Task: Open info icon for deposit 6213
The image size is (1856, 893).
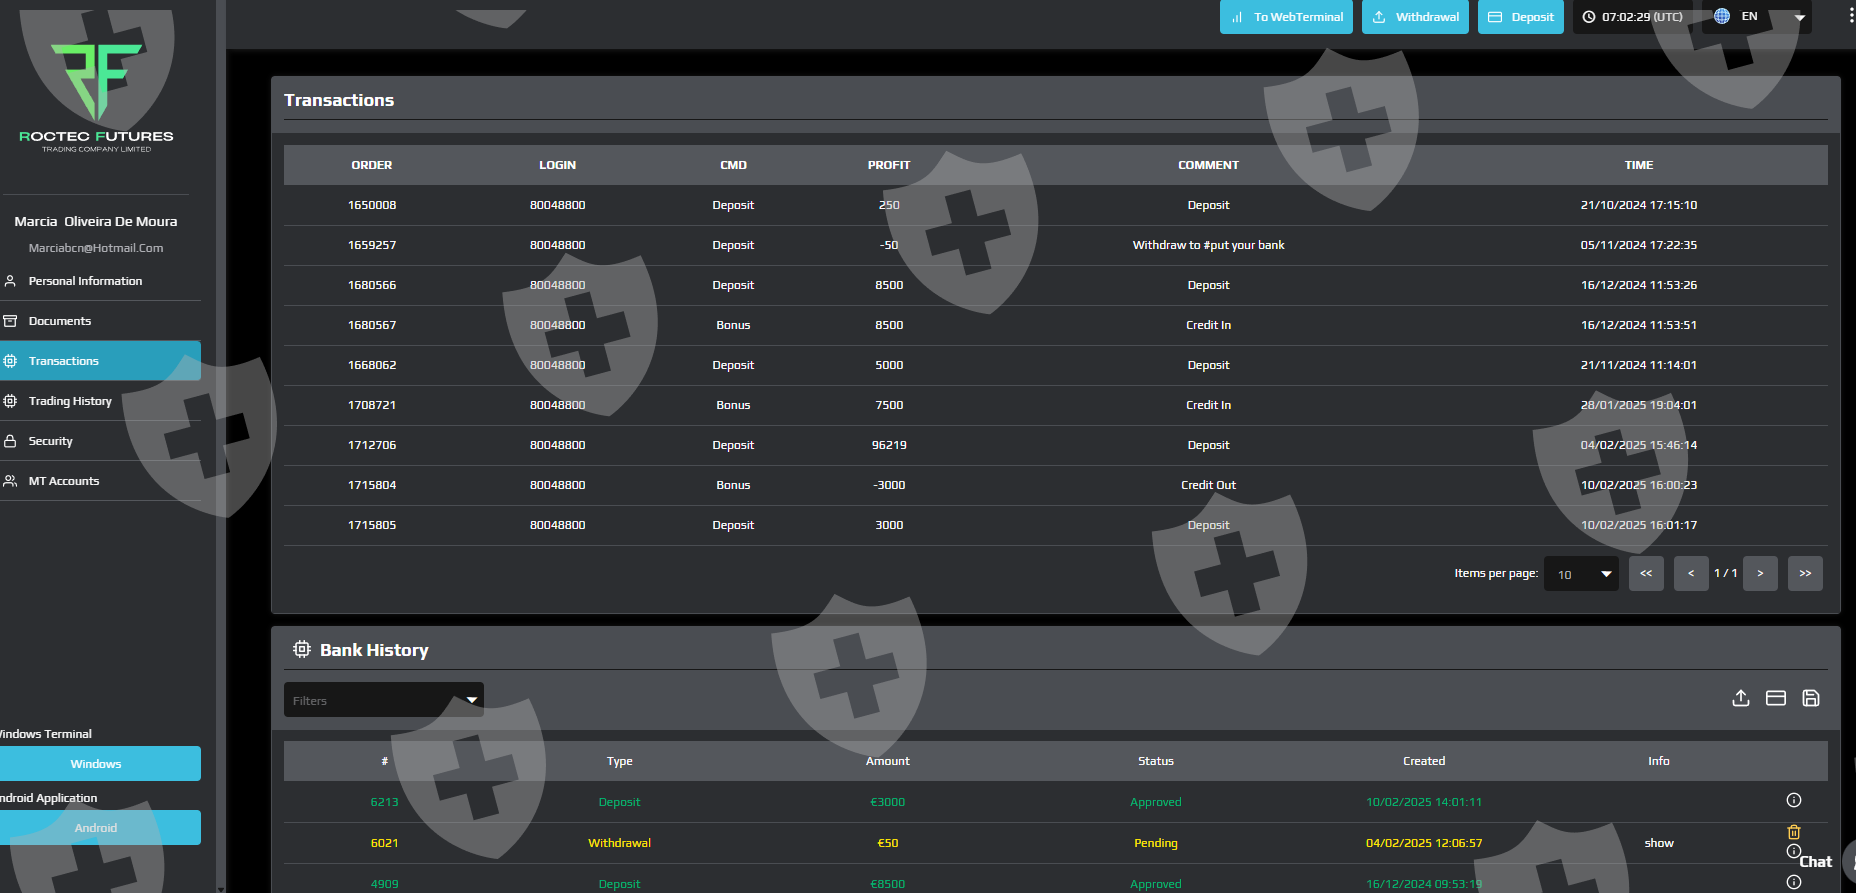Action: click(x=1794, y=800)
